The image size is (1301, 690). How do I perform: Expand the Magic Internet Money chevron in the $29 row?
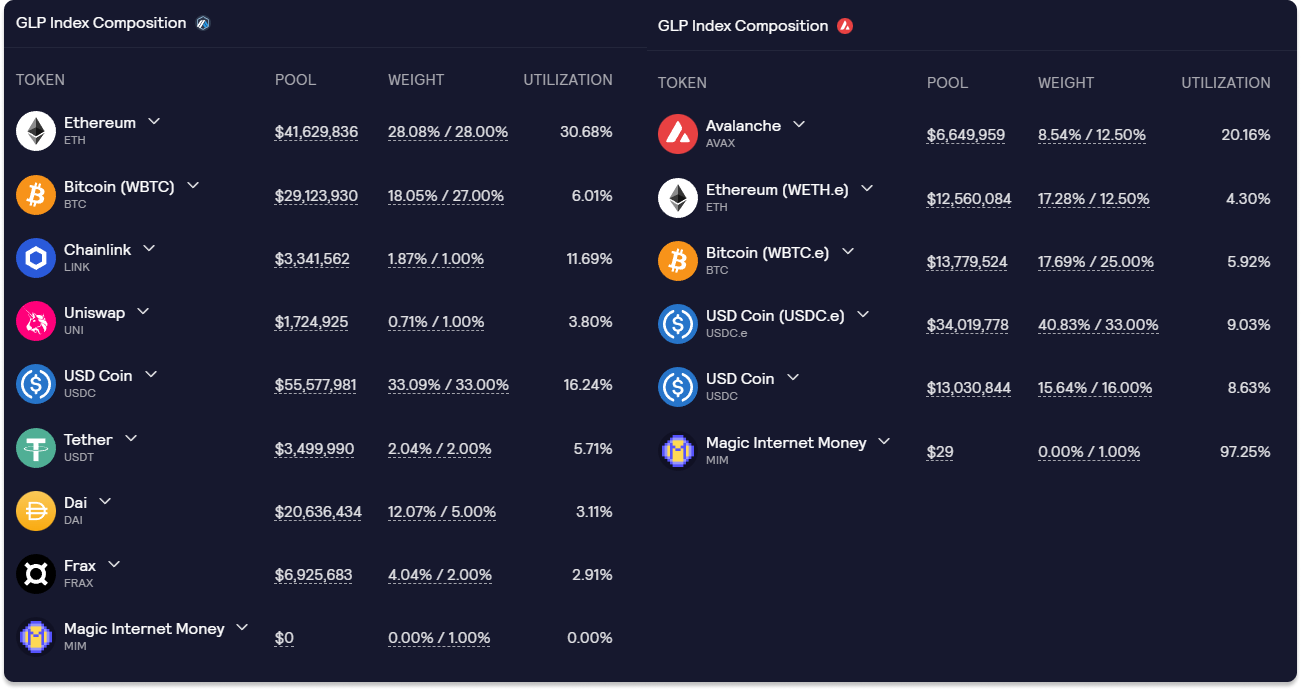[884, 440]
